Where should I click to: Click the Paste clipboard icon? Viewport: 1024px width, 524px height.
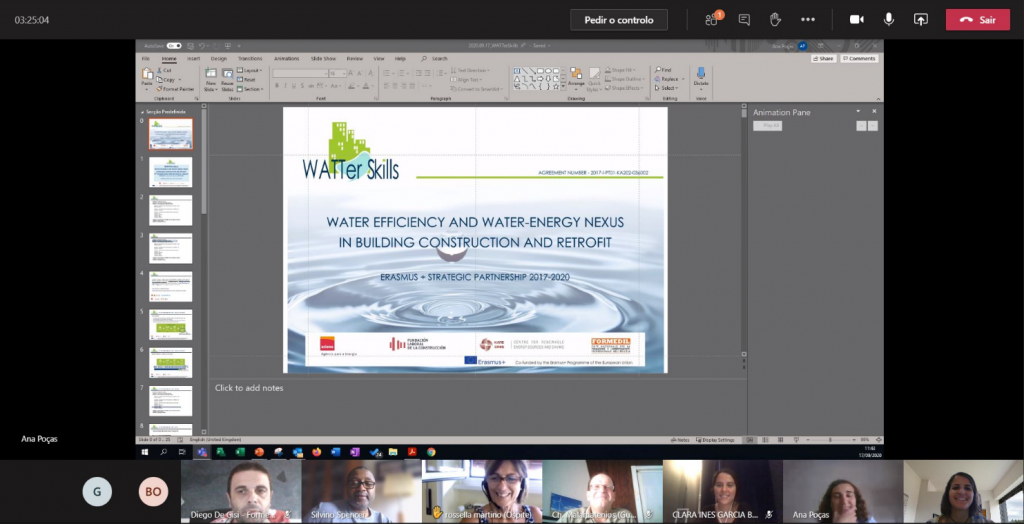[x=147, y=73]
